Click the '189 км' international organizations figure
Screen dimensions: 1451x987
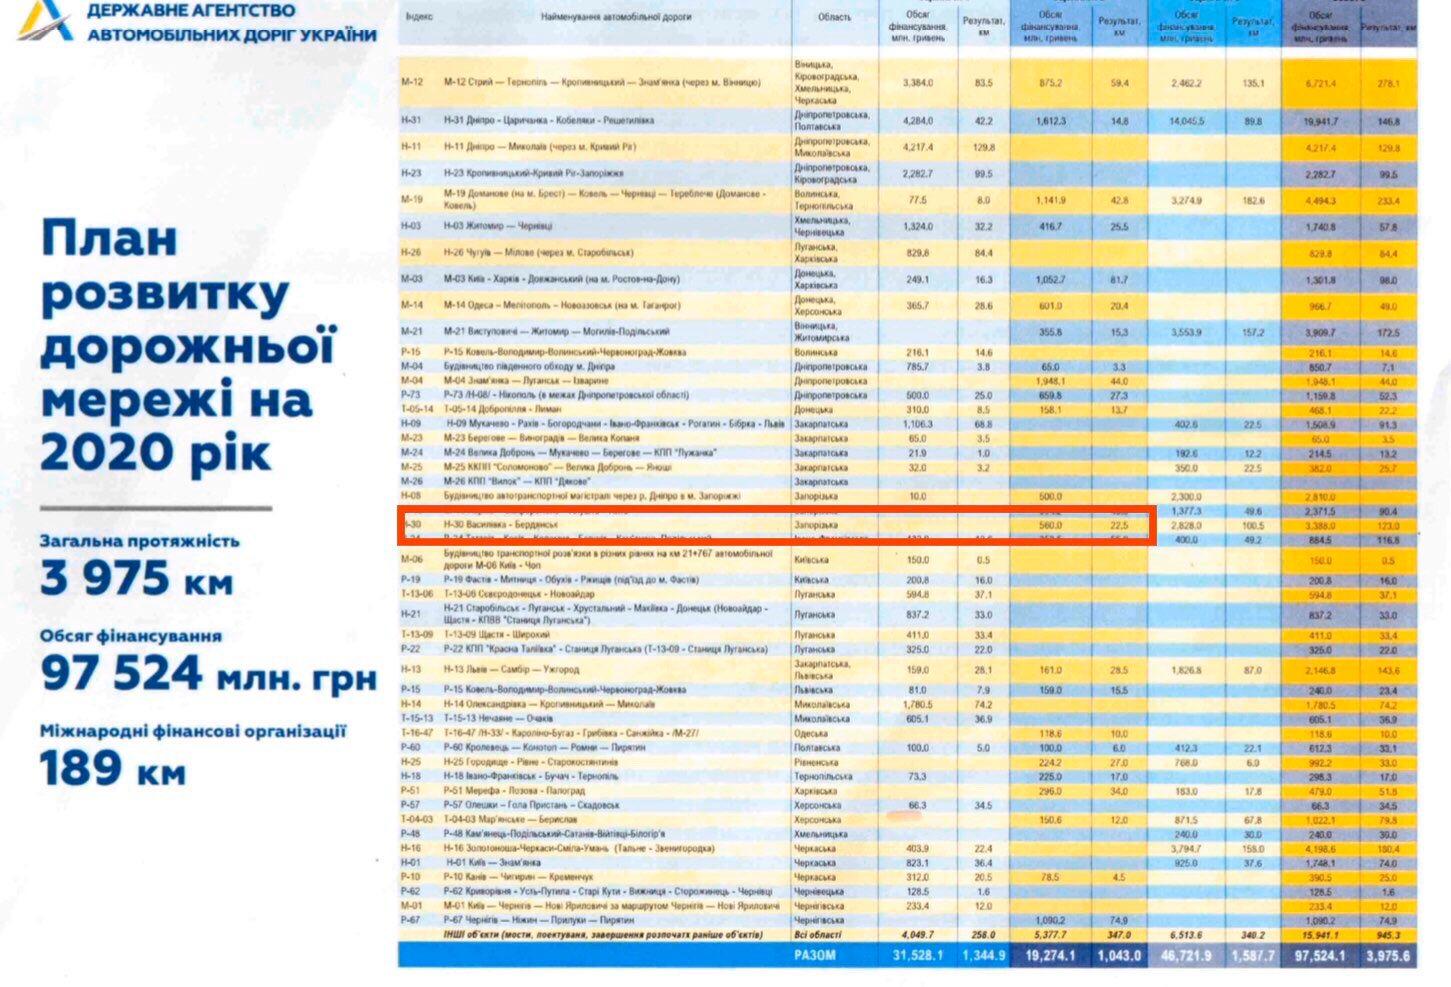tap(112, 768)
